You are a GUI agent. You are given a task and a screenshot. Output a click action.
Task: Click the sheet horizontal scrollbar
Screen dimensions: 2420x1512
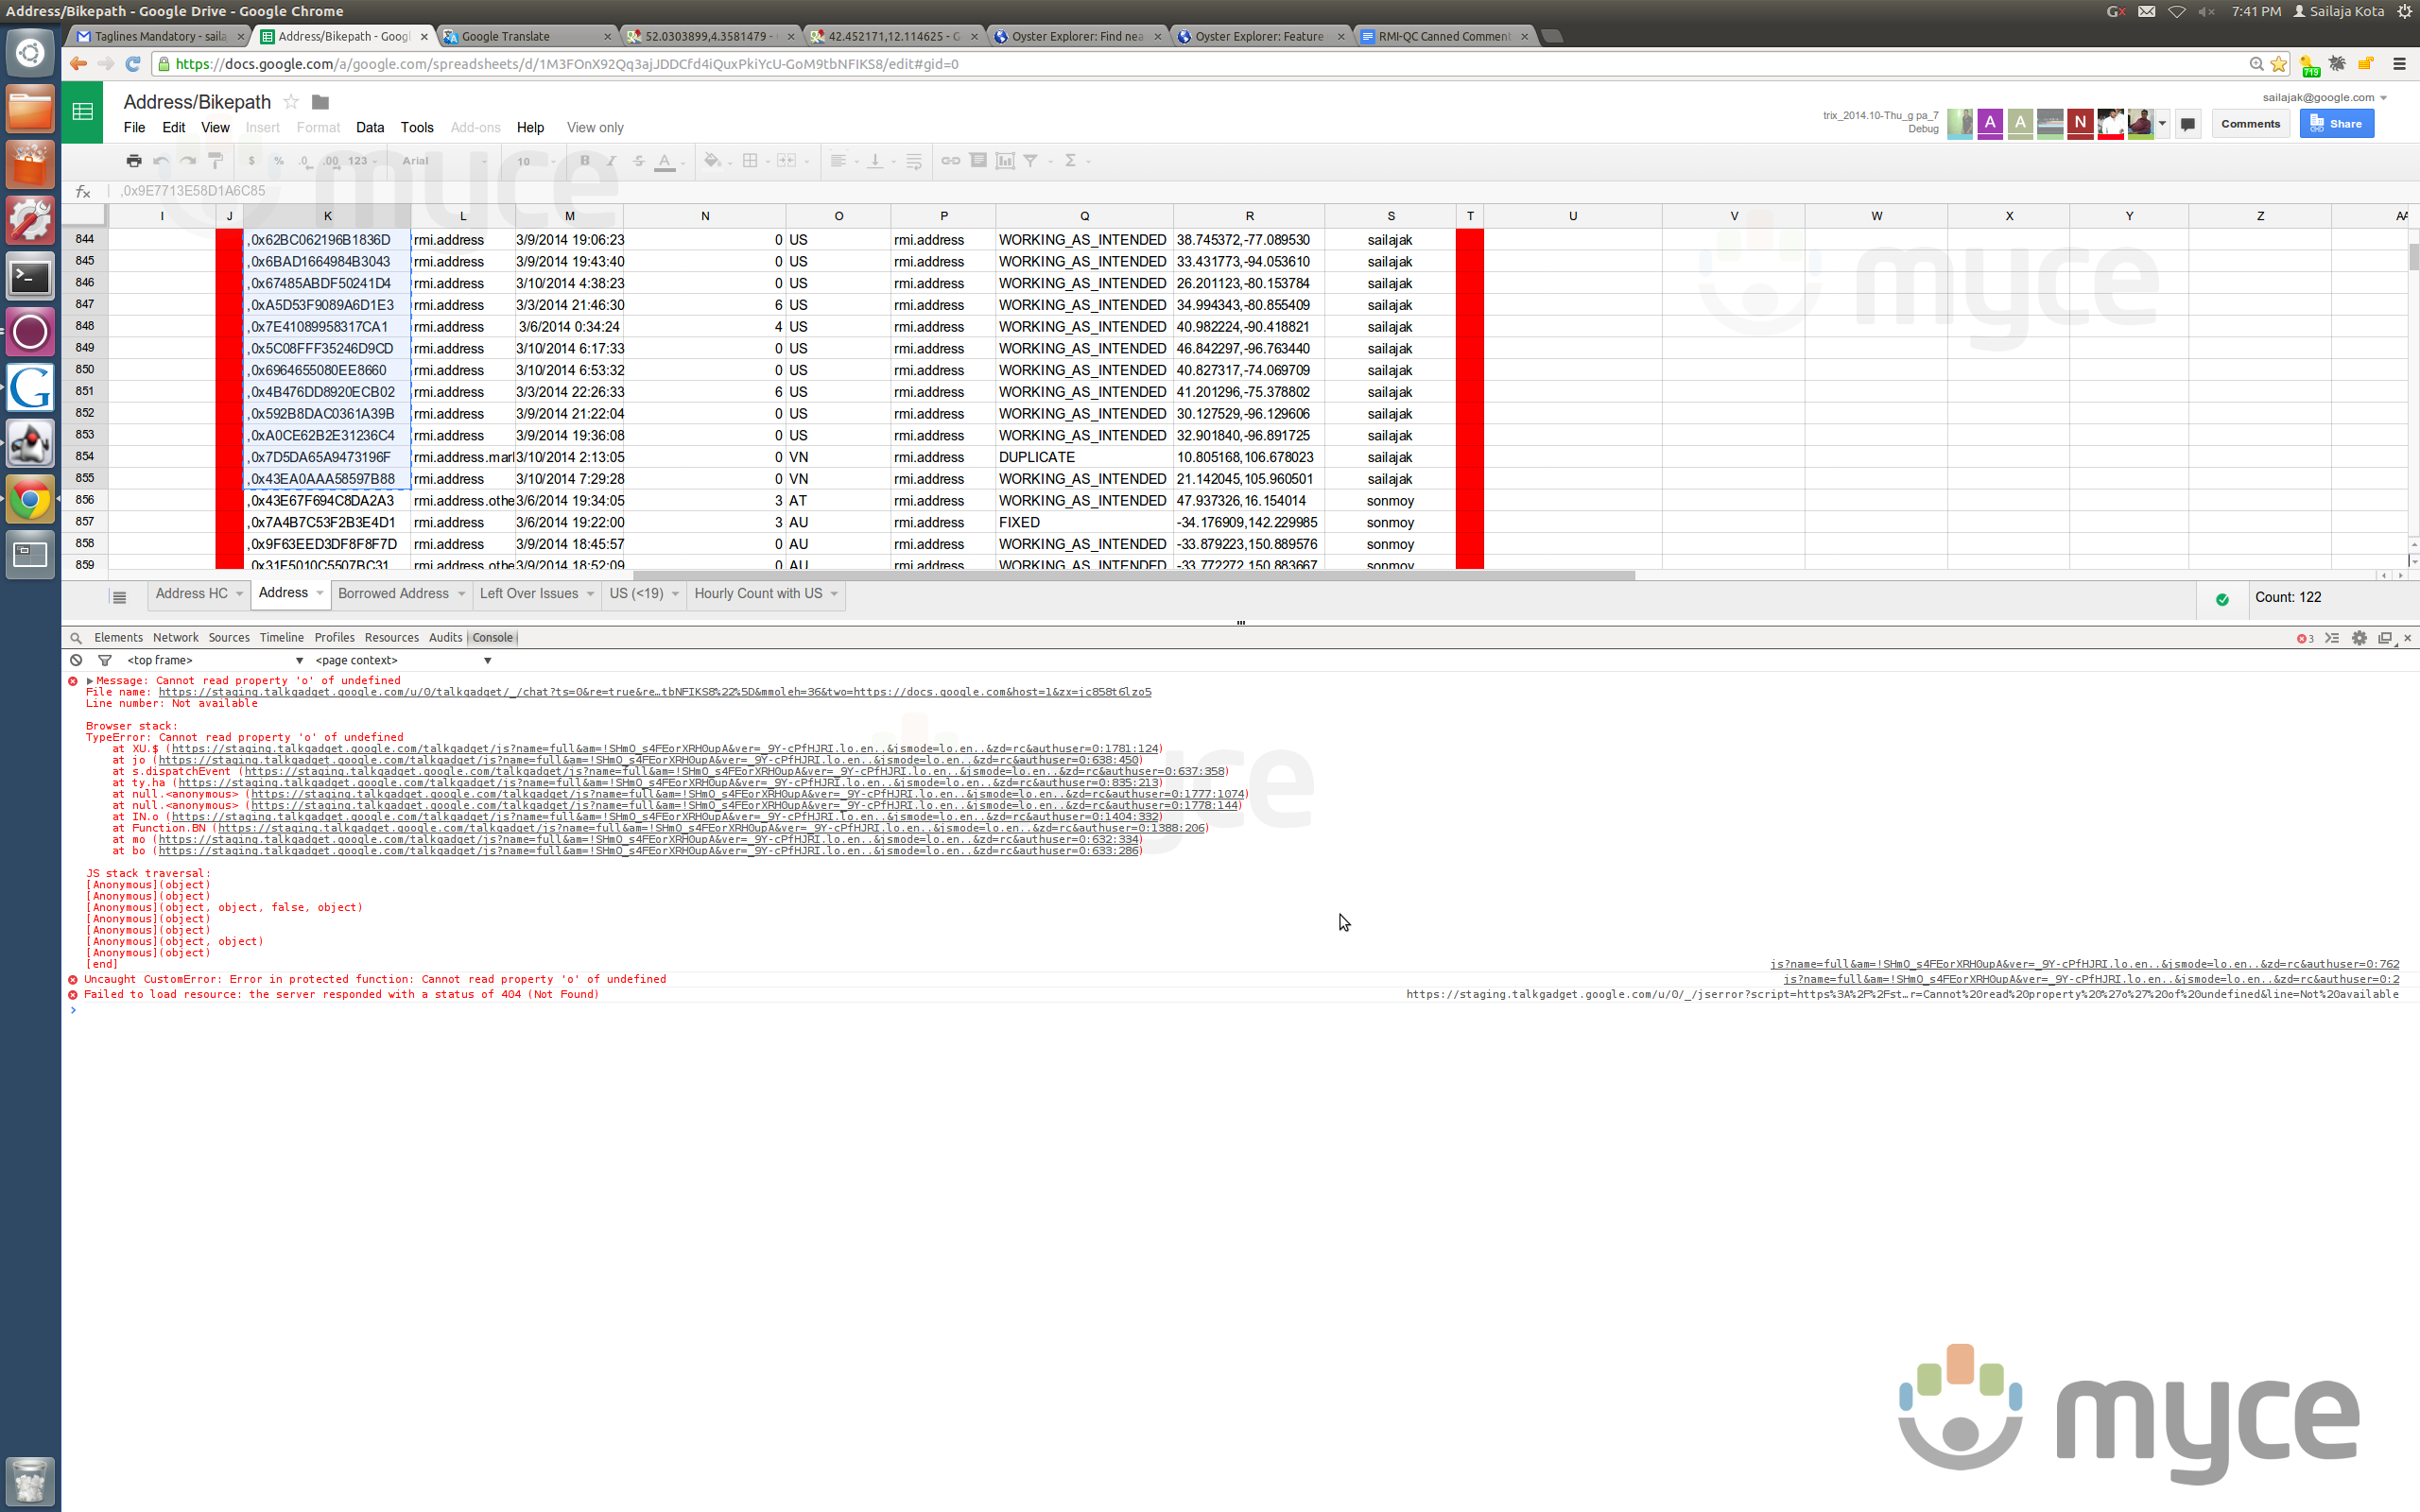click(x=1134, y=576)
